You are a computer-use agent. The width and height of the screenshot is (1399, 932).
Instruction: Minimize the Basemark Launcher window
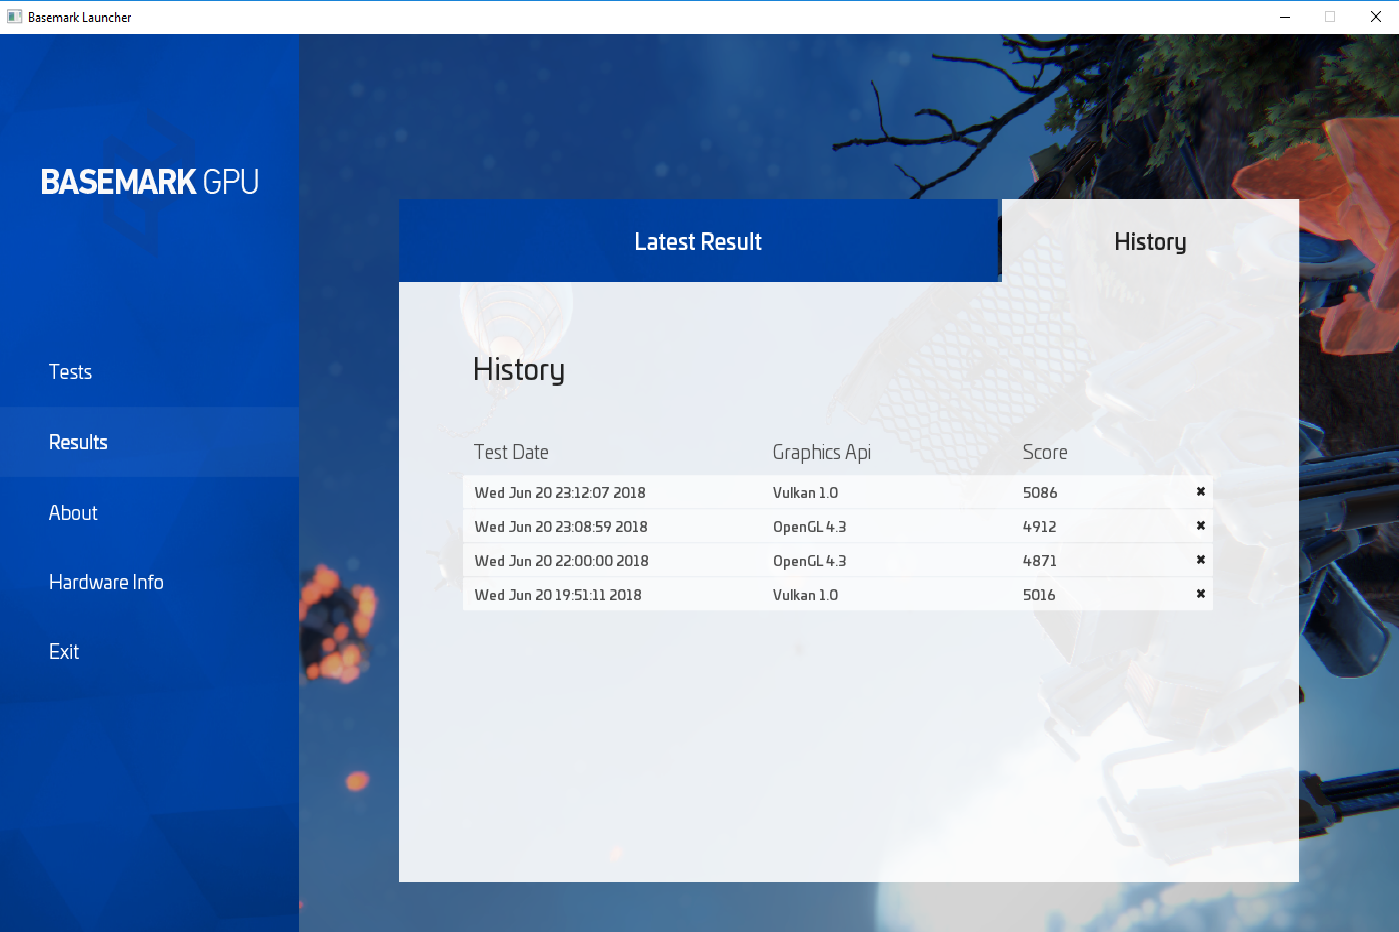[1285, 17]
